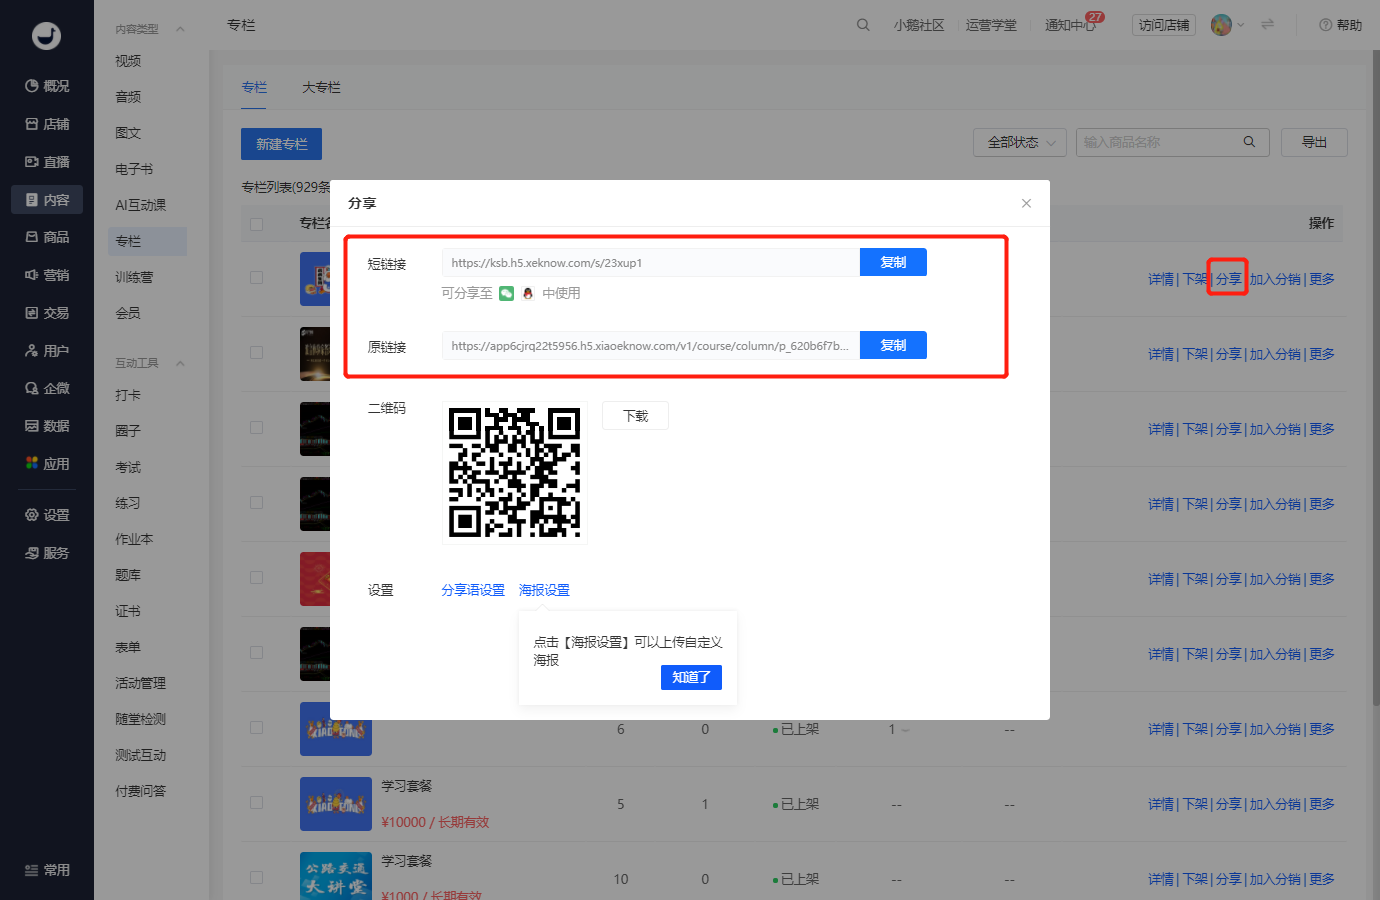Click the user avatar in top bar
The height and width of the screenshot is (900, 1380).
pos(1221,25)
